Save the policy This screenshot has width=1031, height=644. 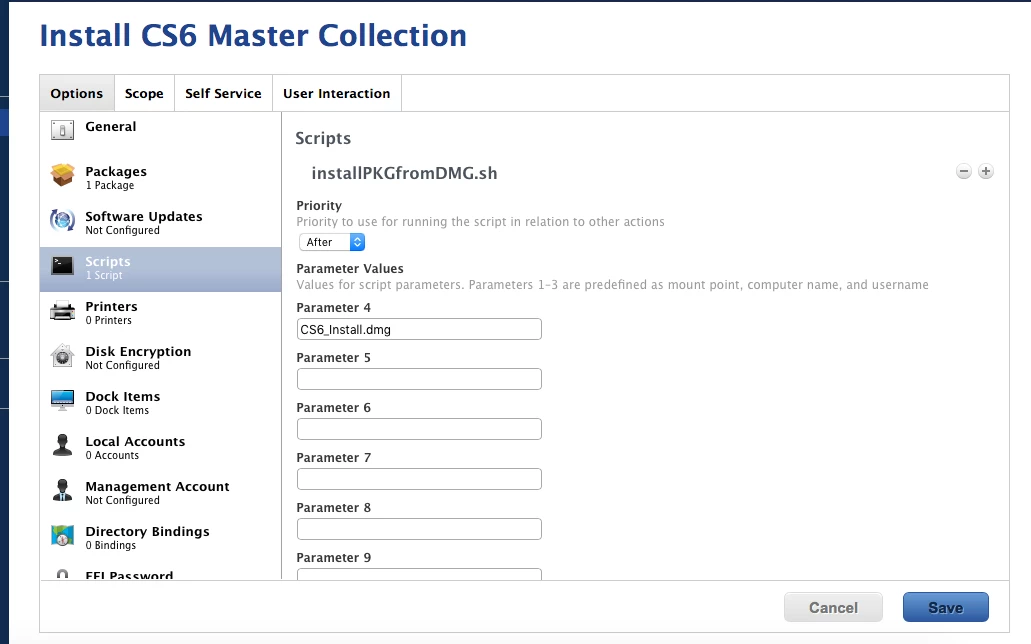945,607
